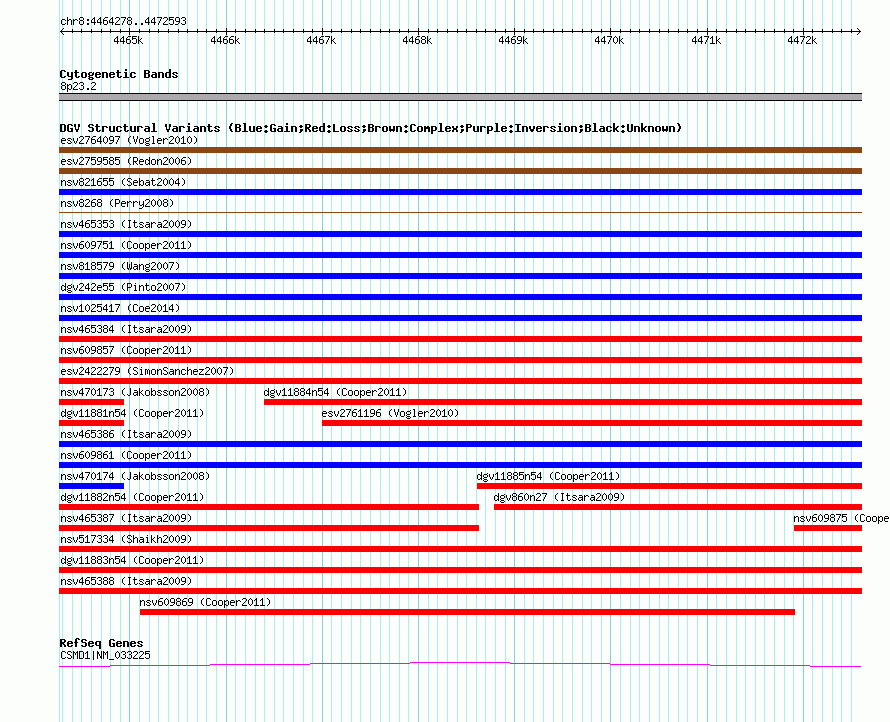Screen dimensions: 890x722
Task: Click the red bar under dgv860n27
Action: pyautogui.click(x=678, y=507)
